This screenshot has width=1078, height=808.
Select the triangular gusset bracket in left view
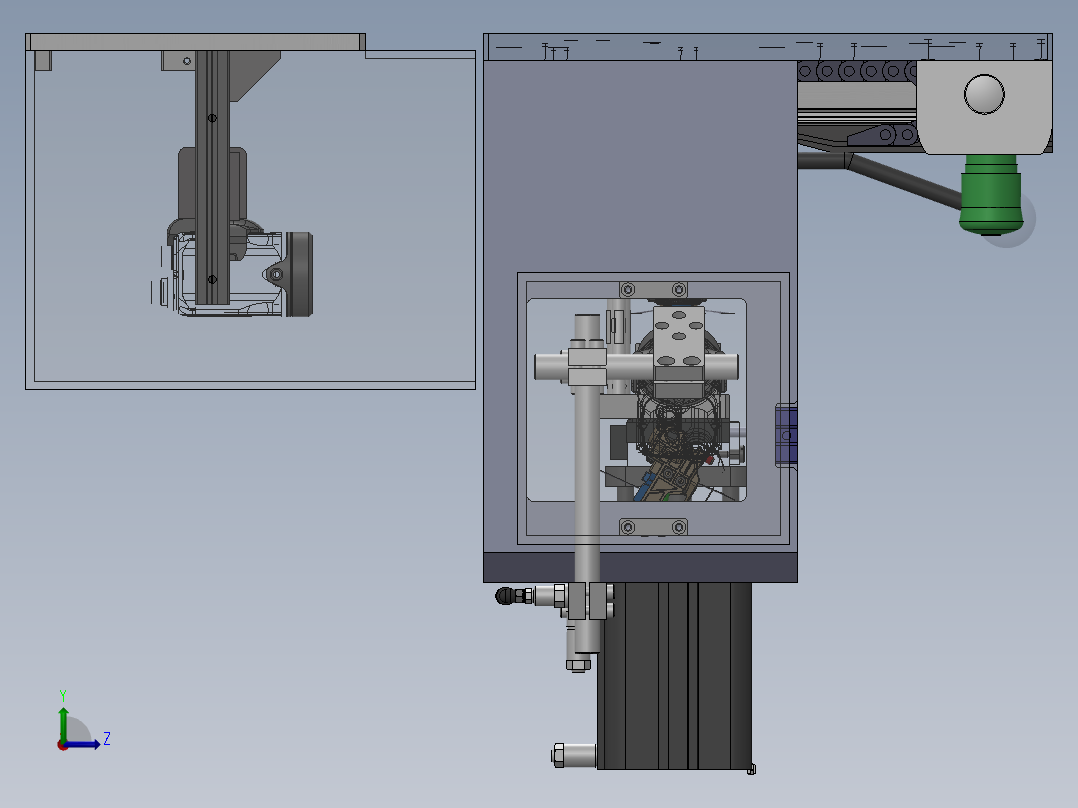point(253,76)
